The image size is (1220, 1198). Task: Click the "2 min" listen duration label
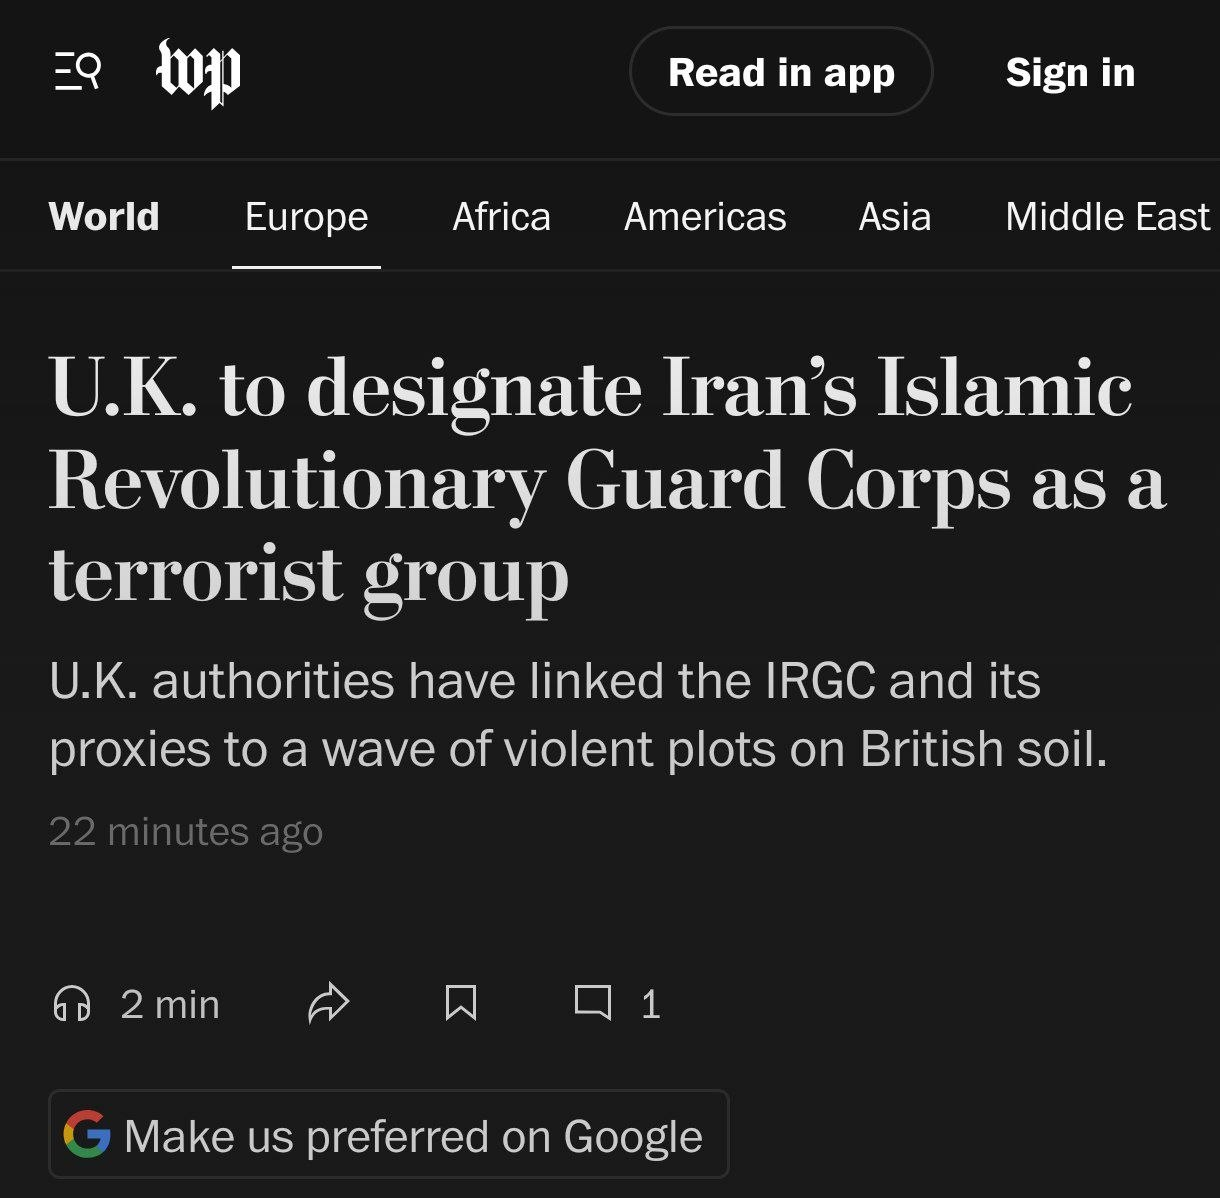point(170,1004)
